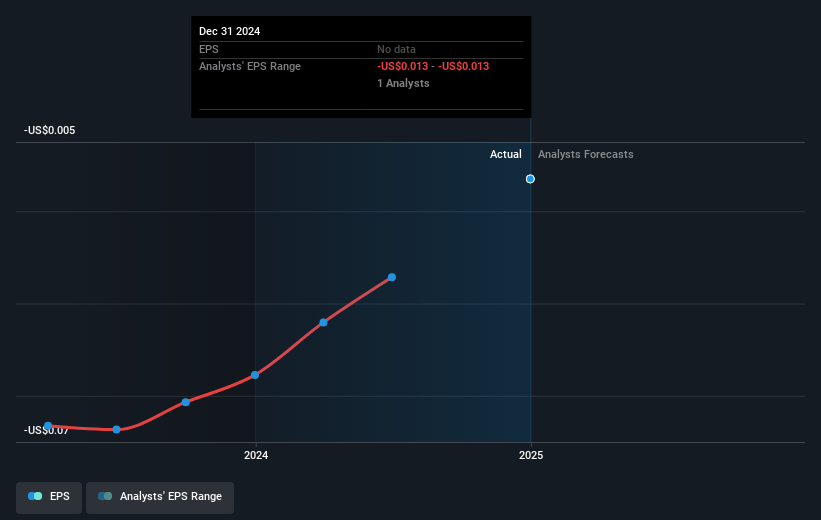Viewport: 821px width, 520px height.
Task: Click the No data value in tooltip
Action: pos(396,49)
